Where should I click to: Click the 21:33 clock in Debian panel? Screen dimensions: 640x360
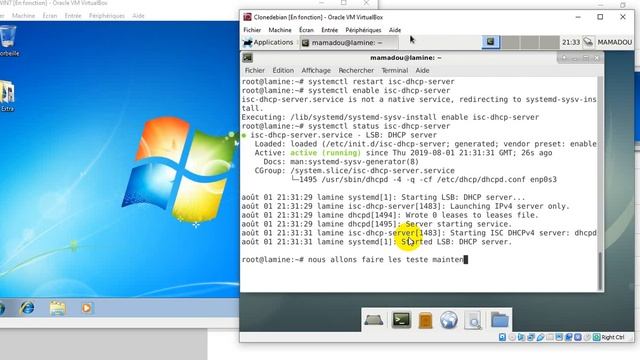571,42
